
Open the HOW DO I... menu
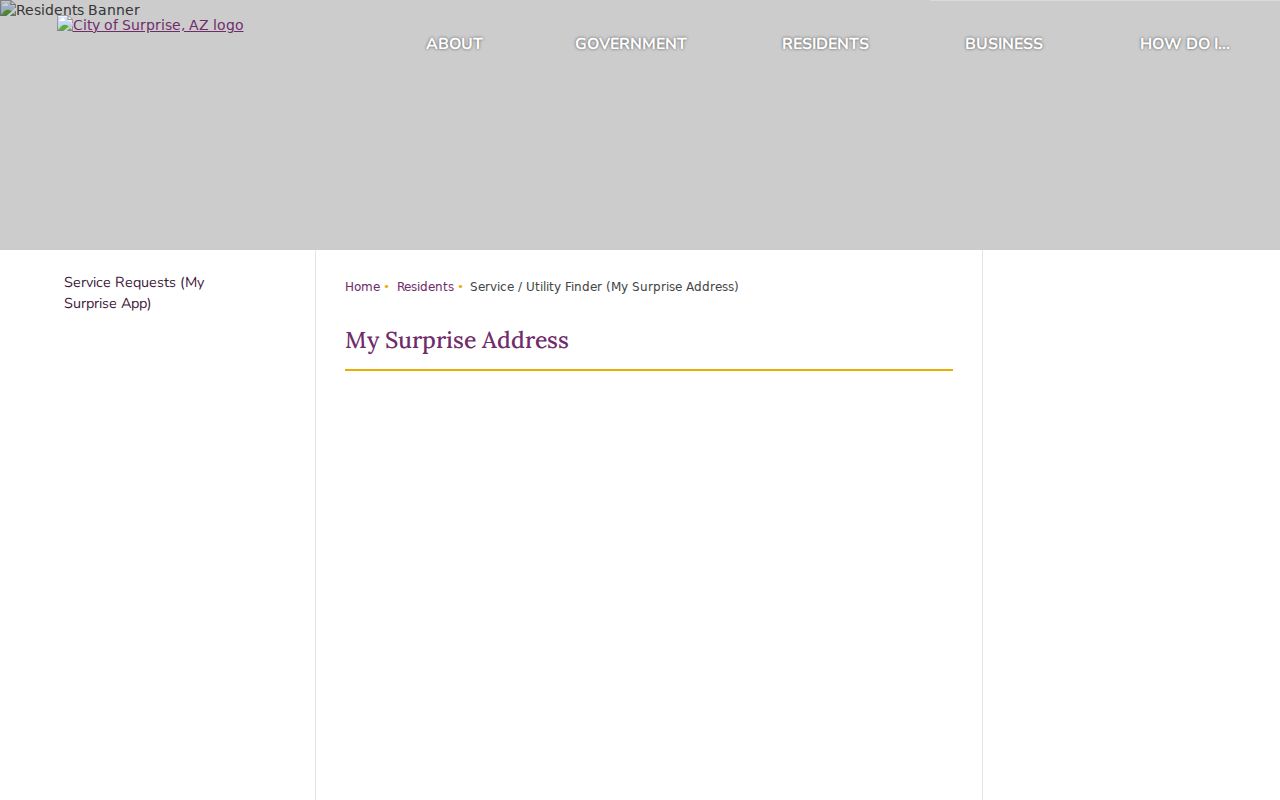click(1184, 44)
